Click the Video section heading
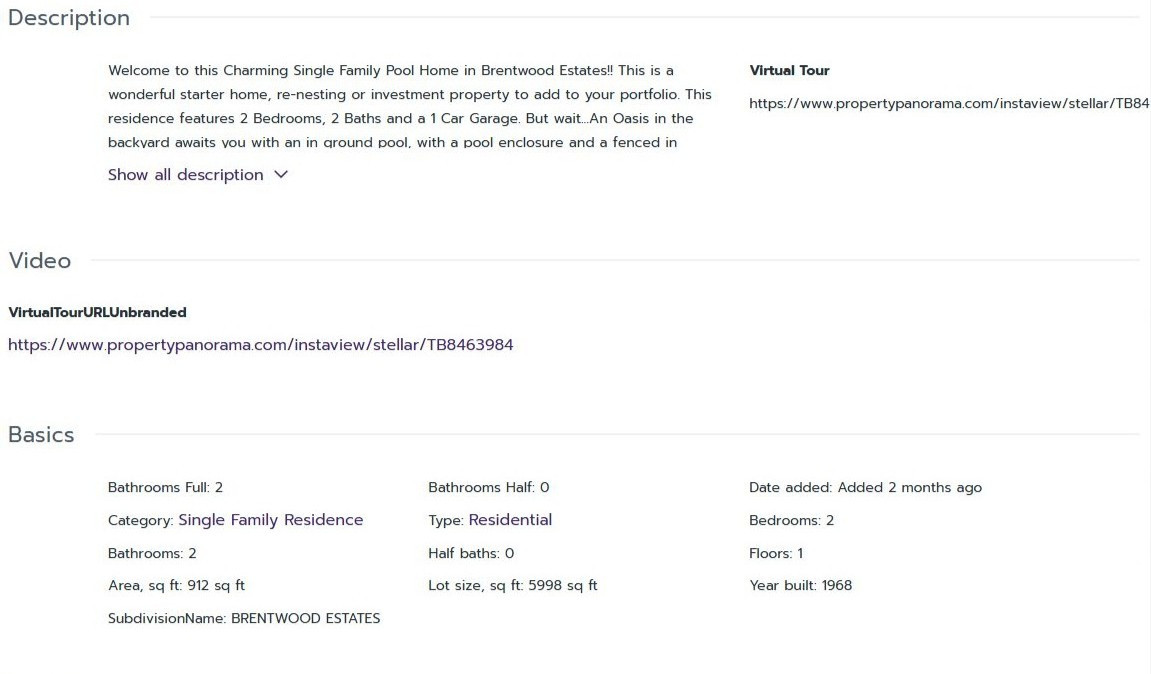 coord(40,261)
